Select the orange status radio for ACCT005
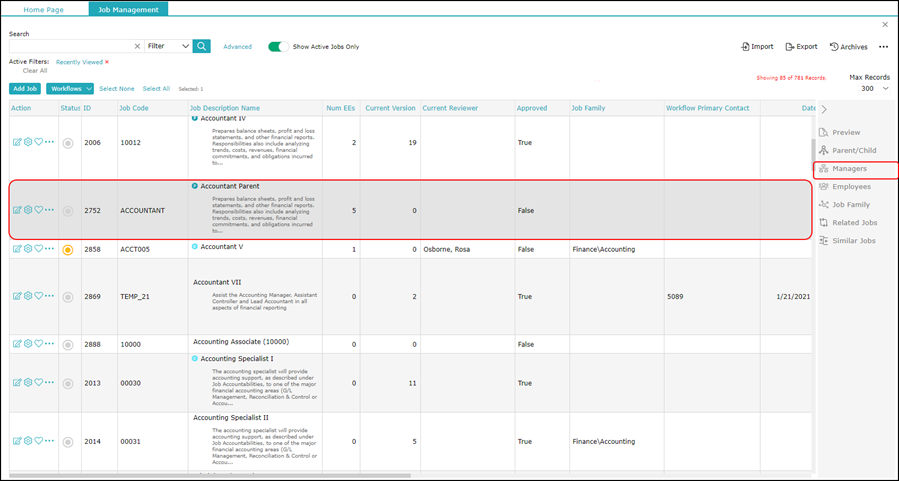 [68, 250]
